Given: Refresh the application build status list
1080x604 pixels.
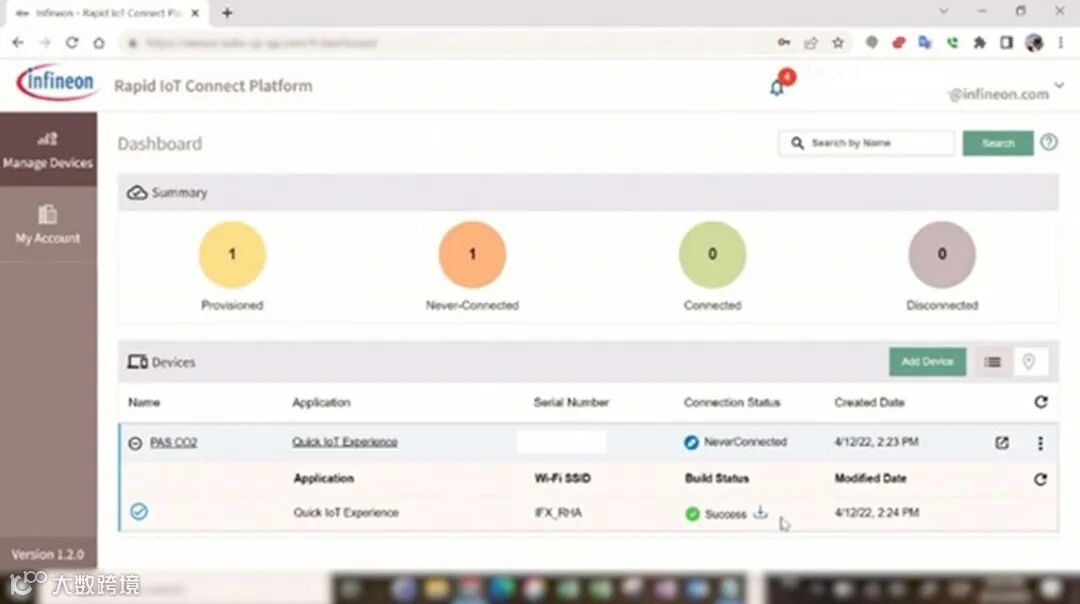Looking at the screenshot, I should tap(1040, 479).
